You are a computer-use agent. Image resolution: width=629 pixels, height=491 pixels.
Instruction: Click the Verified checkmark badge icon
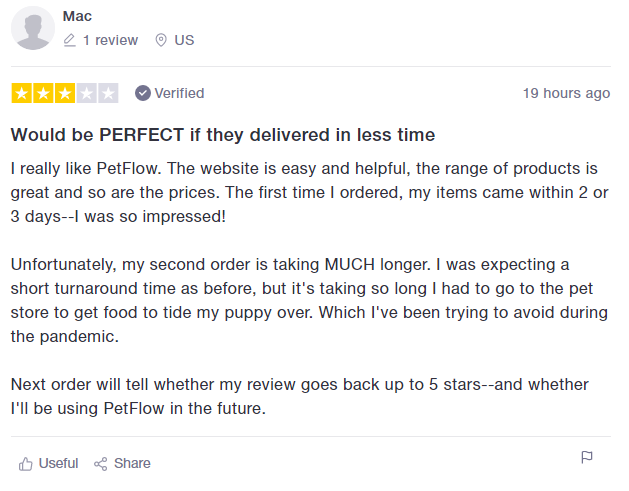coord(143,93)
